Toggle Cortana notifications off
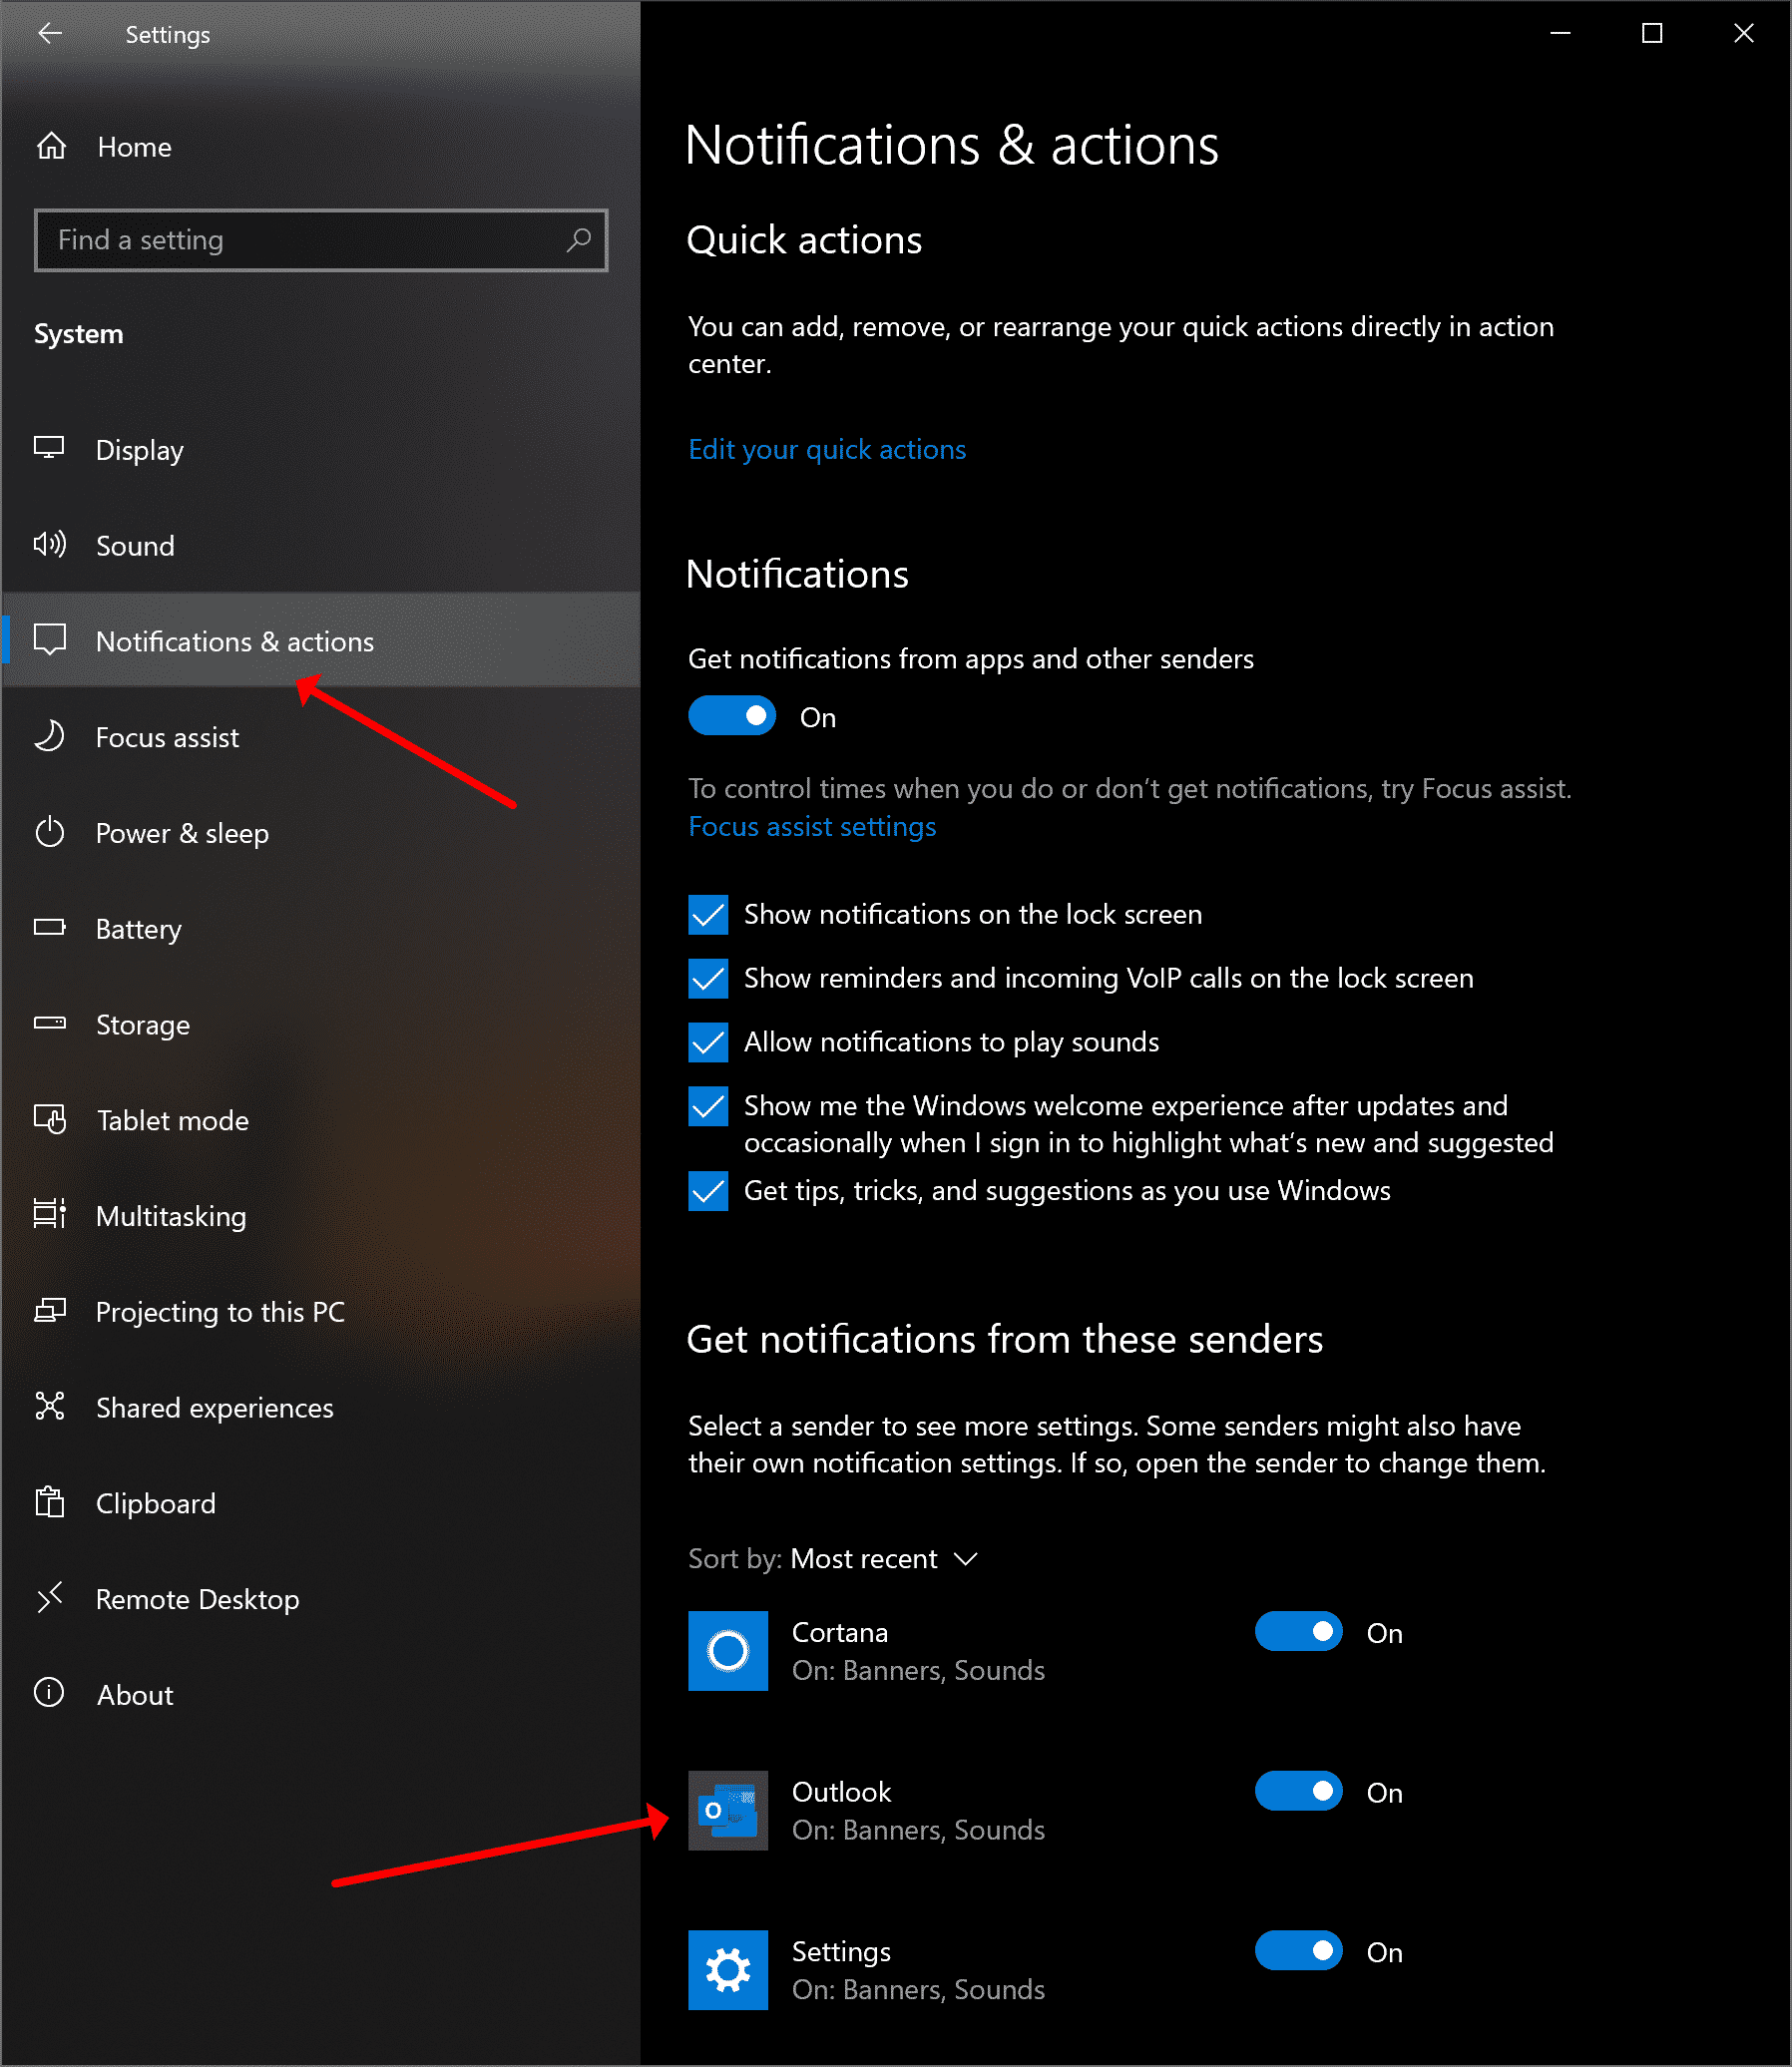This screenshot has height=2067, width=1792. pos(1299,1632)
